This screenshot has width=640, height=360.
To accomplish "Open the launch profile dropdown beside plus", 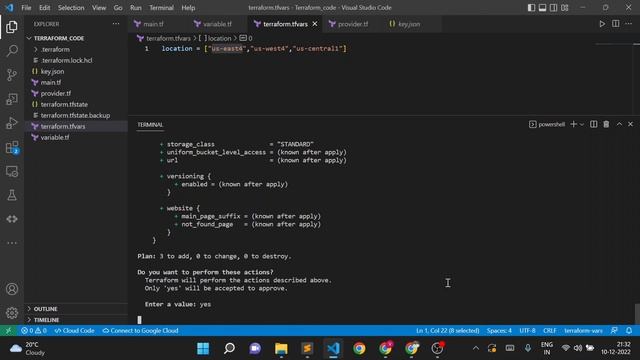I will 582,124.
